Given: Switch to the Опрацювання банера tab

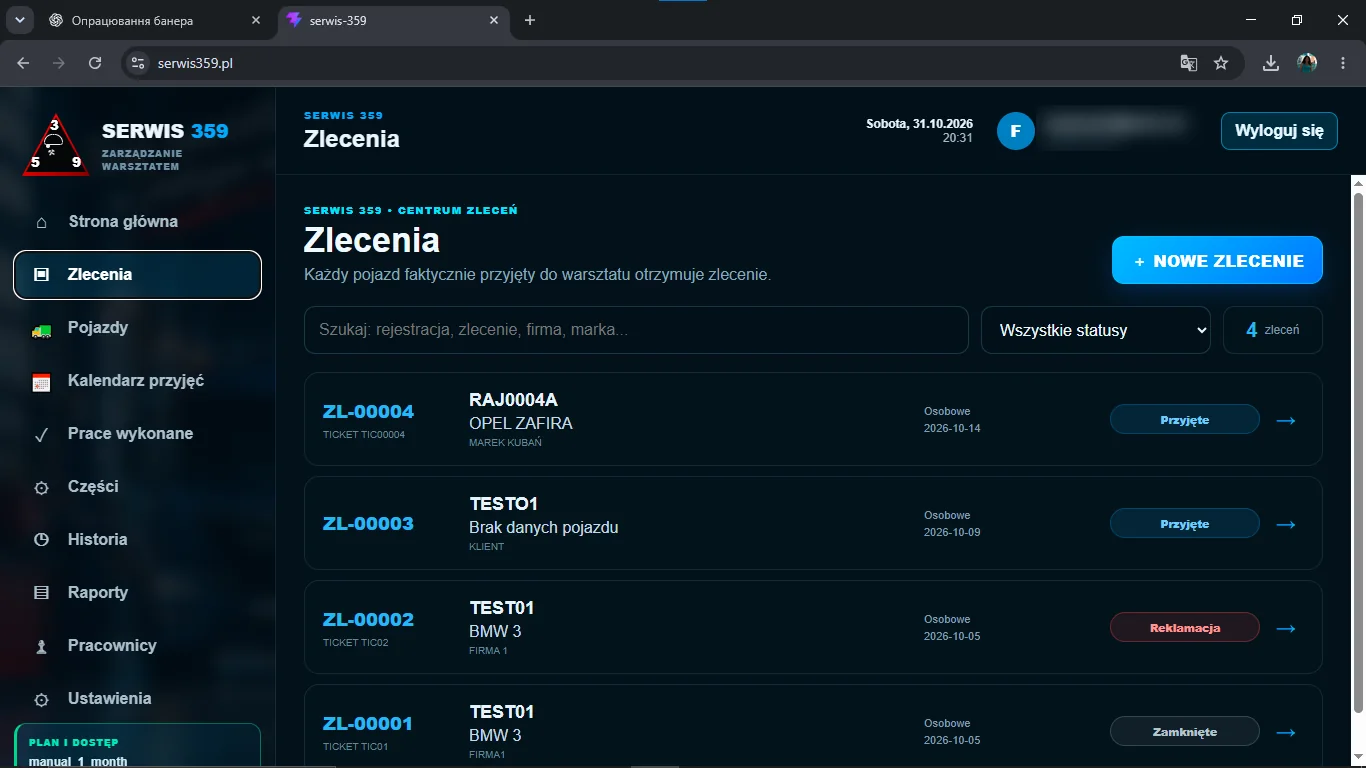Looking at the screenshot, I should pyautogui.click(x=155, y=20).
